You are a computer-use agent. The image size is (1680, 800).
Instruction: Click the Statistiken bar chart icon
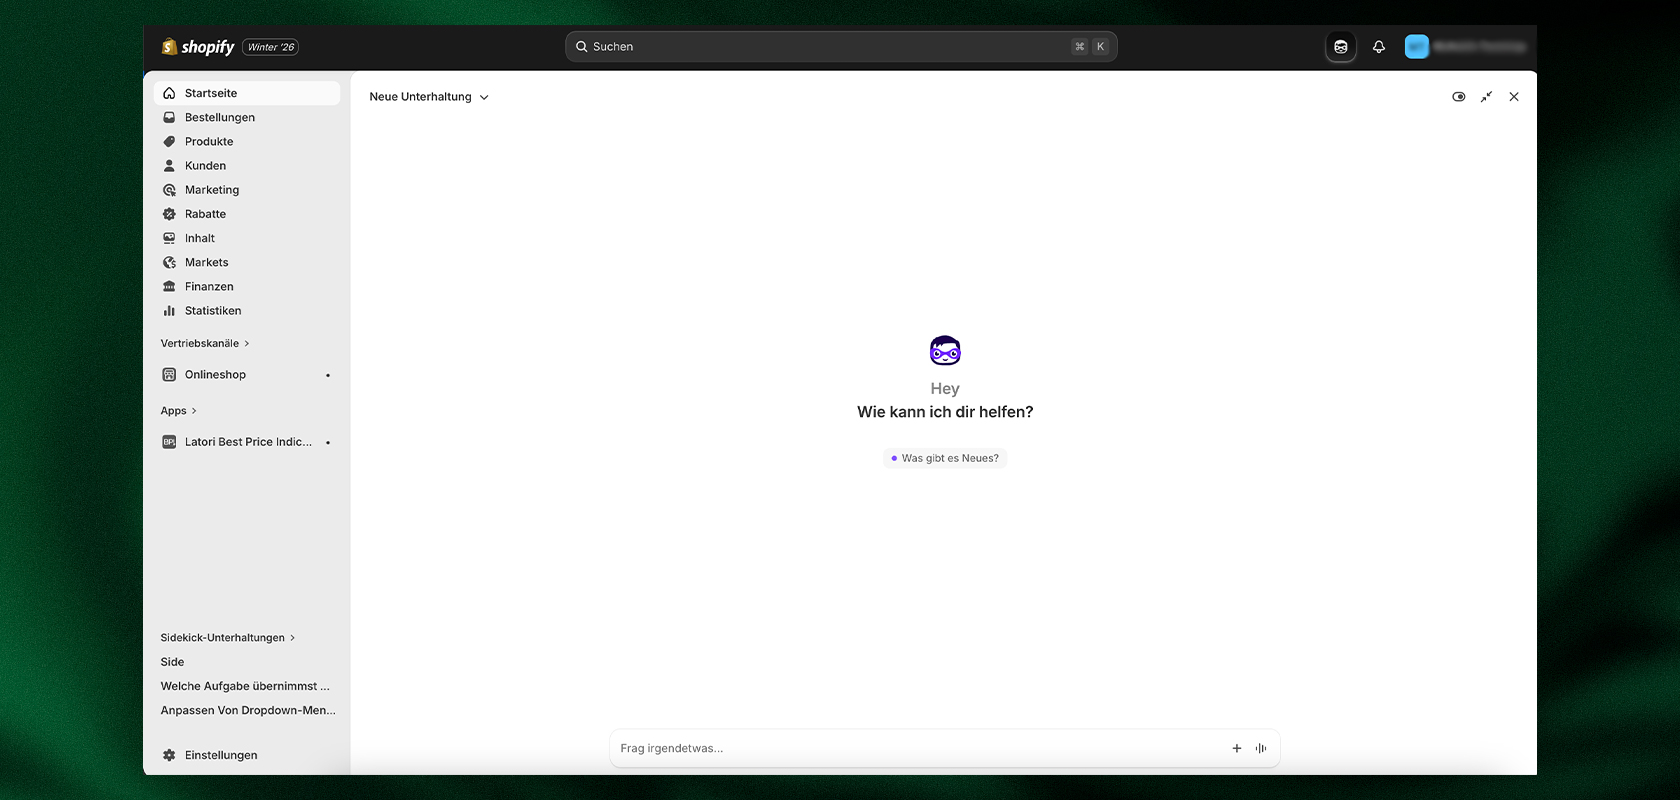point(169,311)
